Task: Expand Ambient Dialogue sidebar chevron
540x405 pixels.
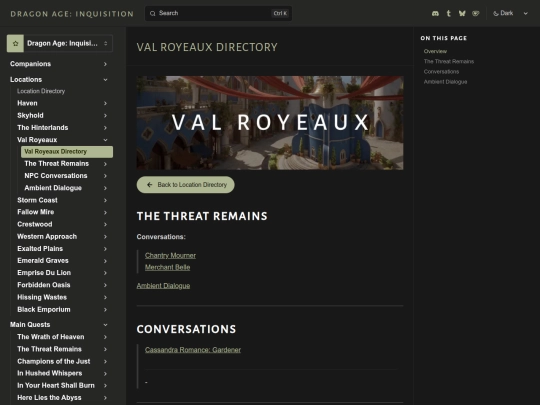Action: click(x=105, y=188)
